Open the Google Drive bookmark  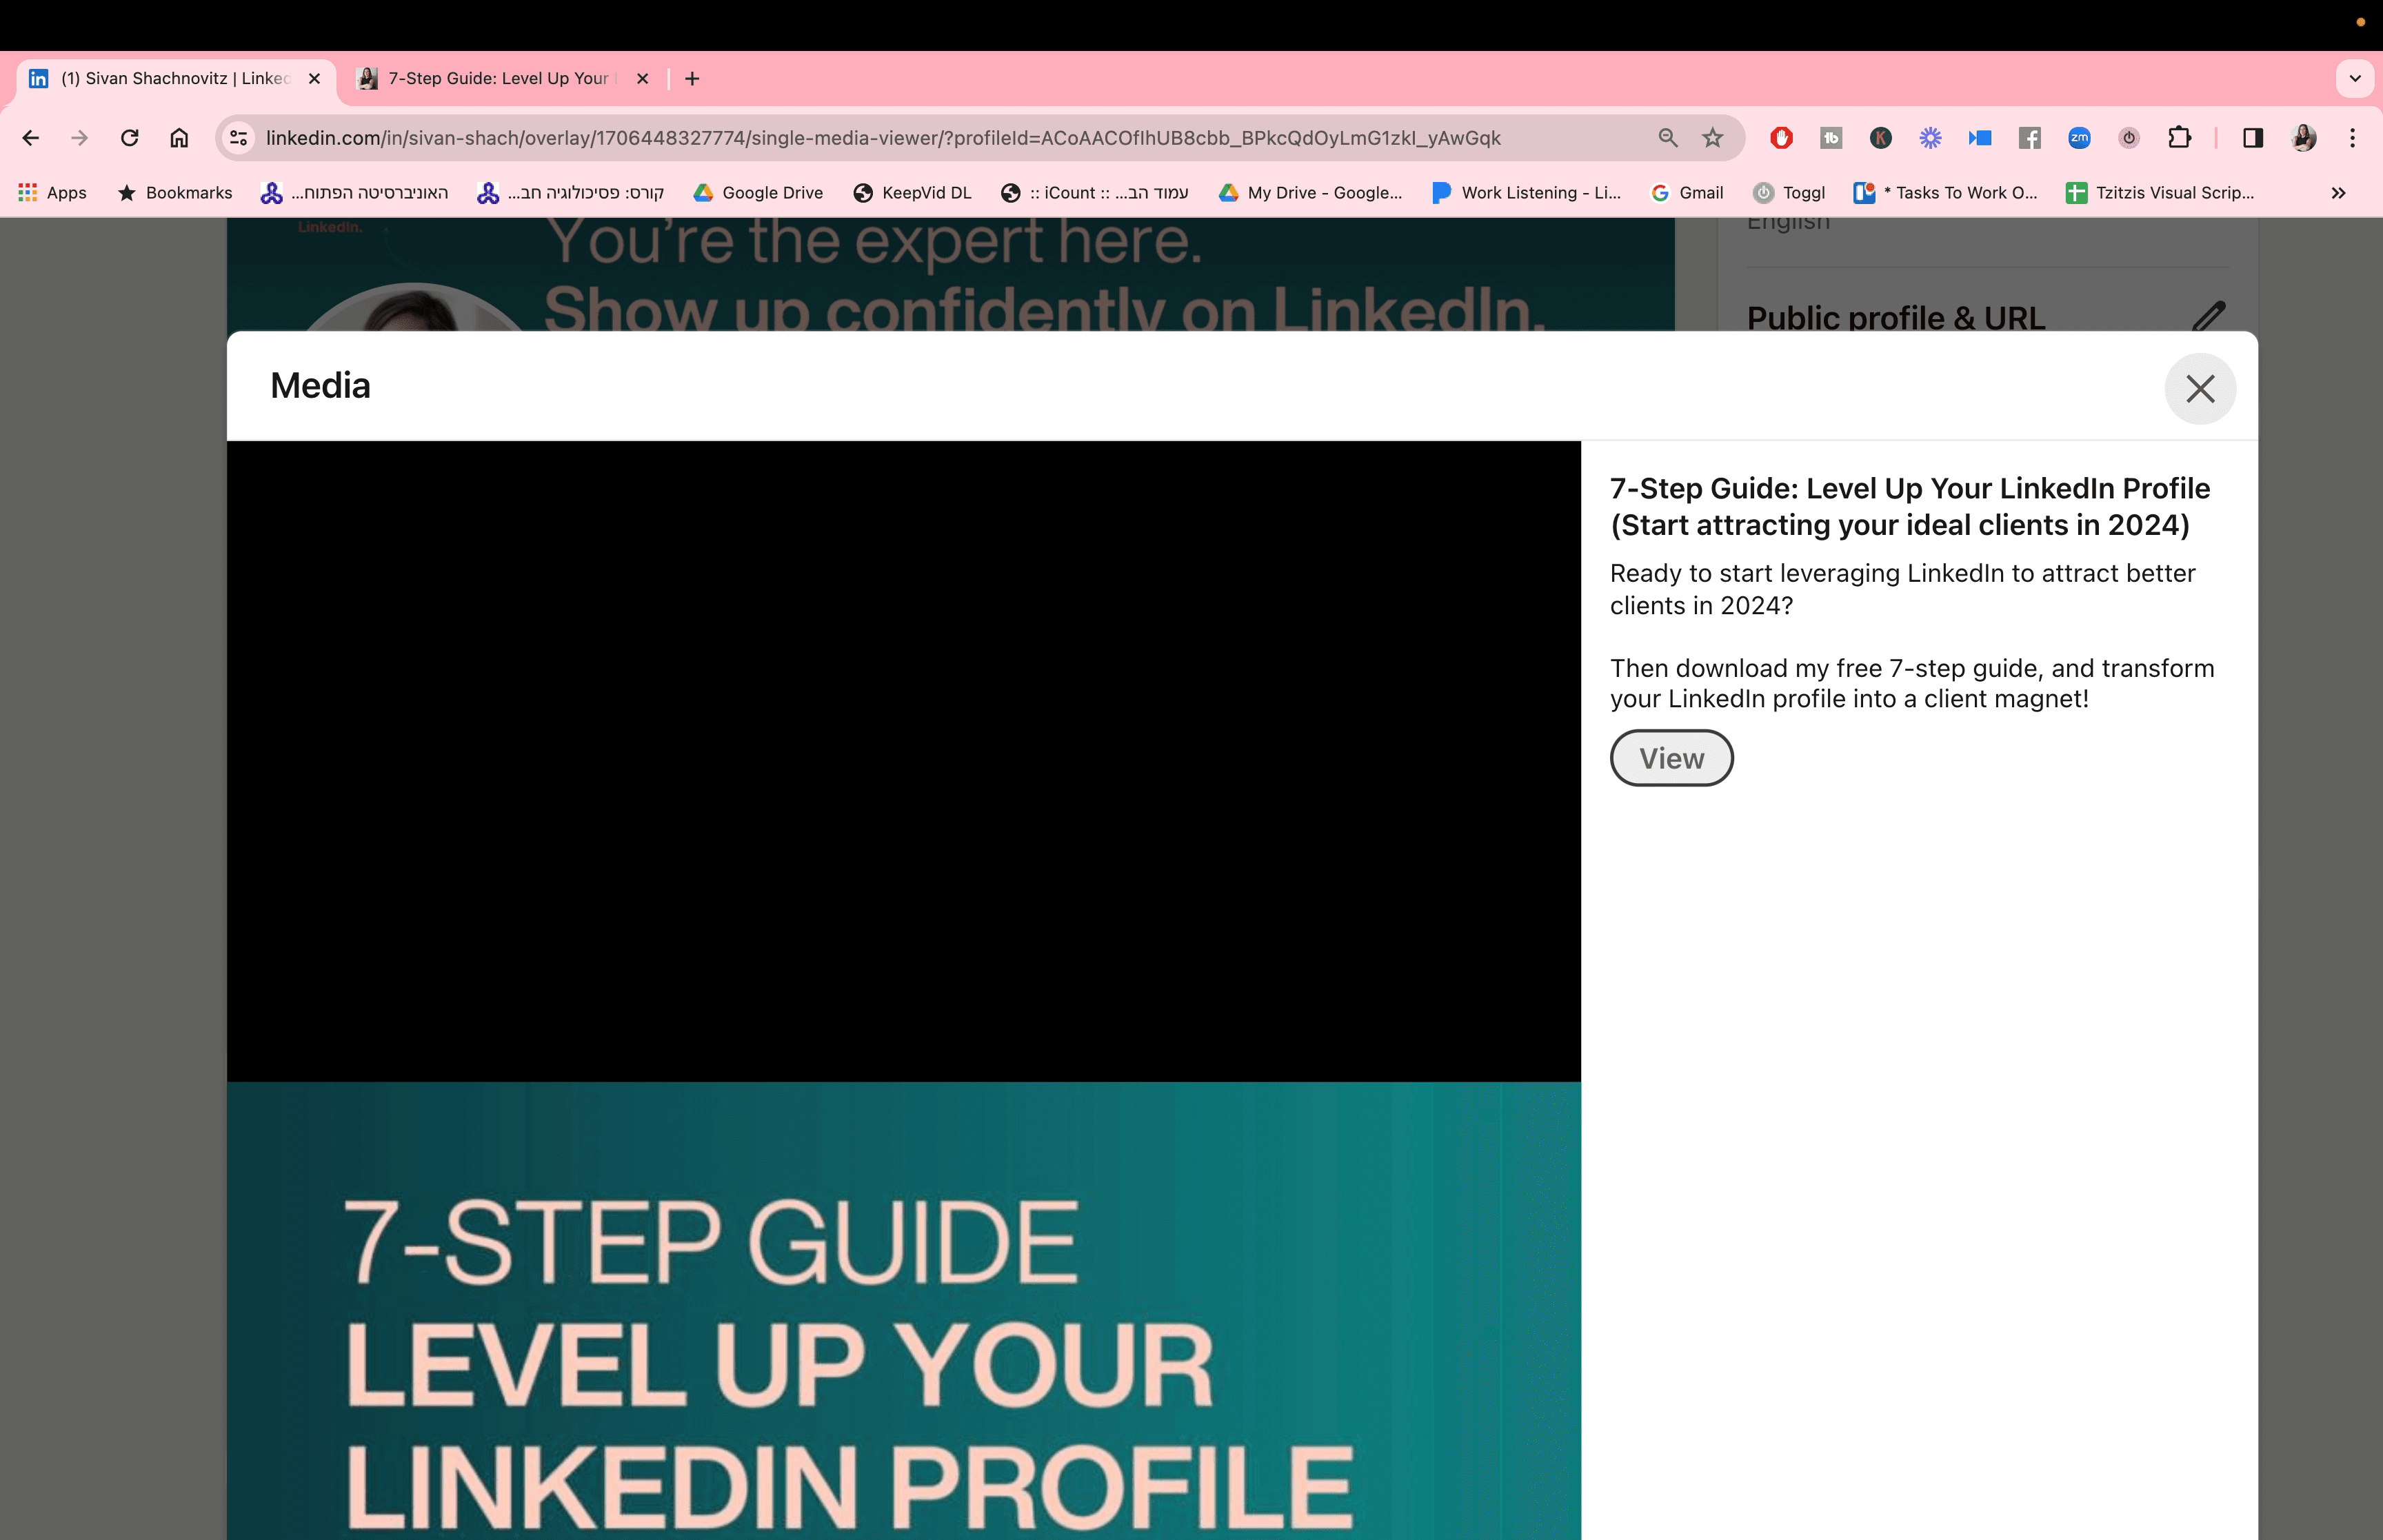click(759, 192)
